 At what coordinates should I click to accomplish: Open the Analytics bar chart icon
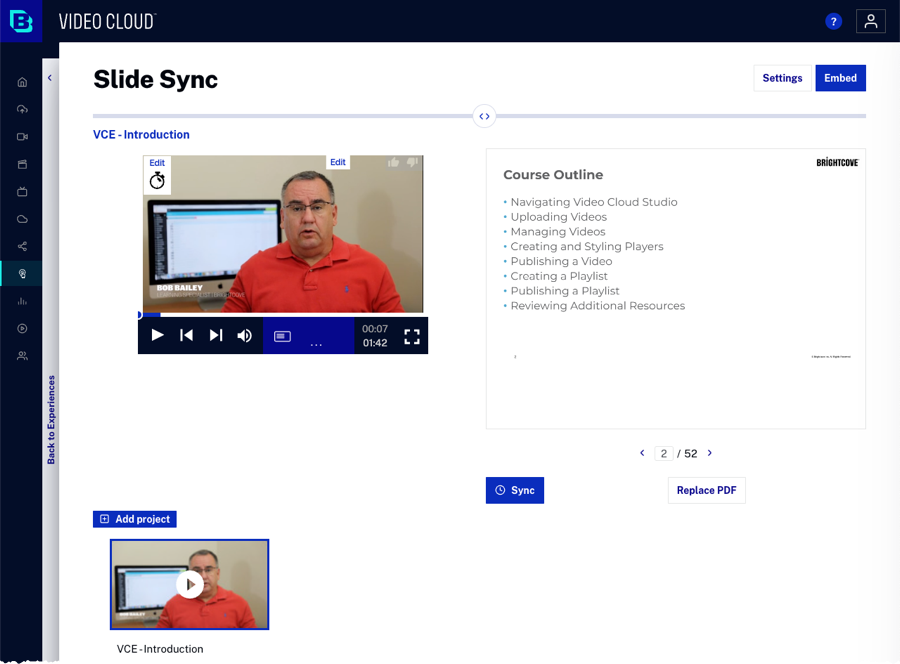click(x=22, y=301)
